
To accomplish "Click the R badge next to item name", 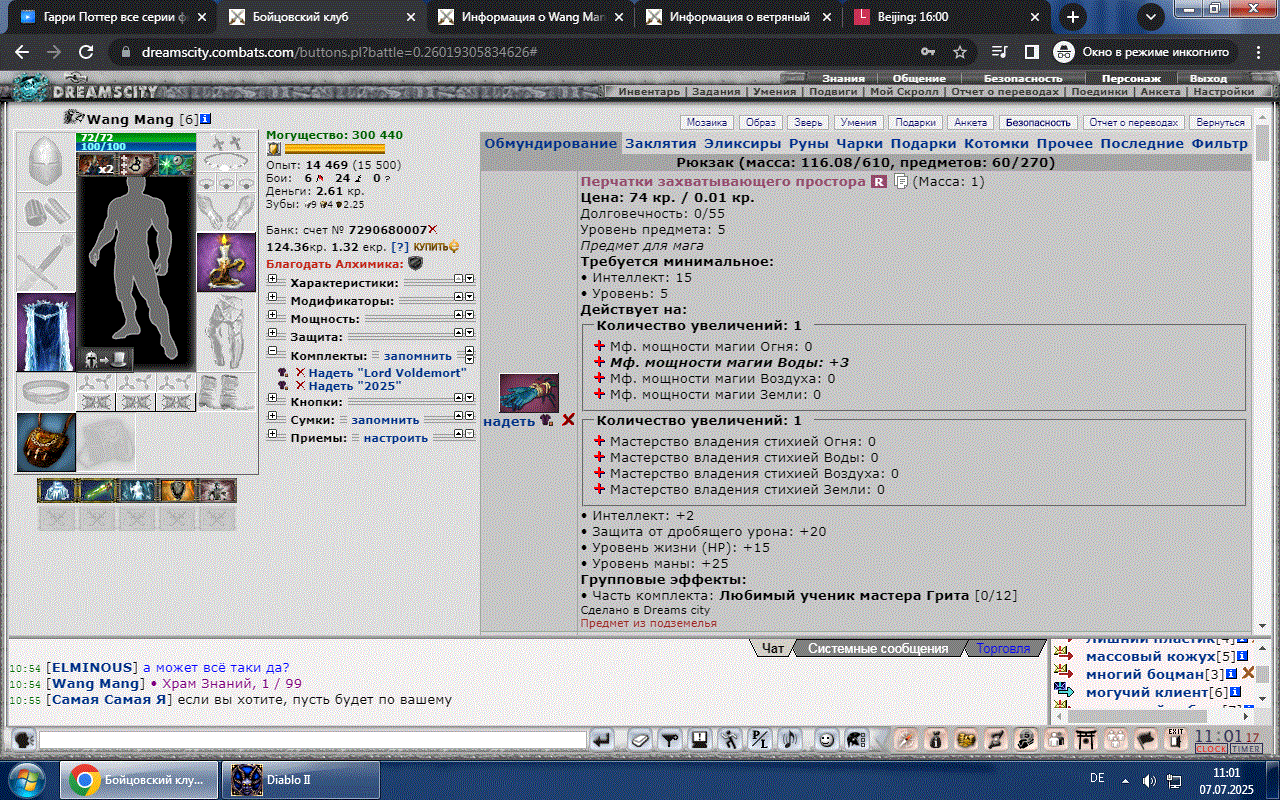I will tap(879, 182).
